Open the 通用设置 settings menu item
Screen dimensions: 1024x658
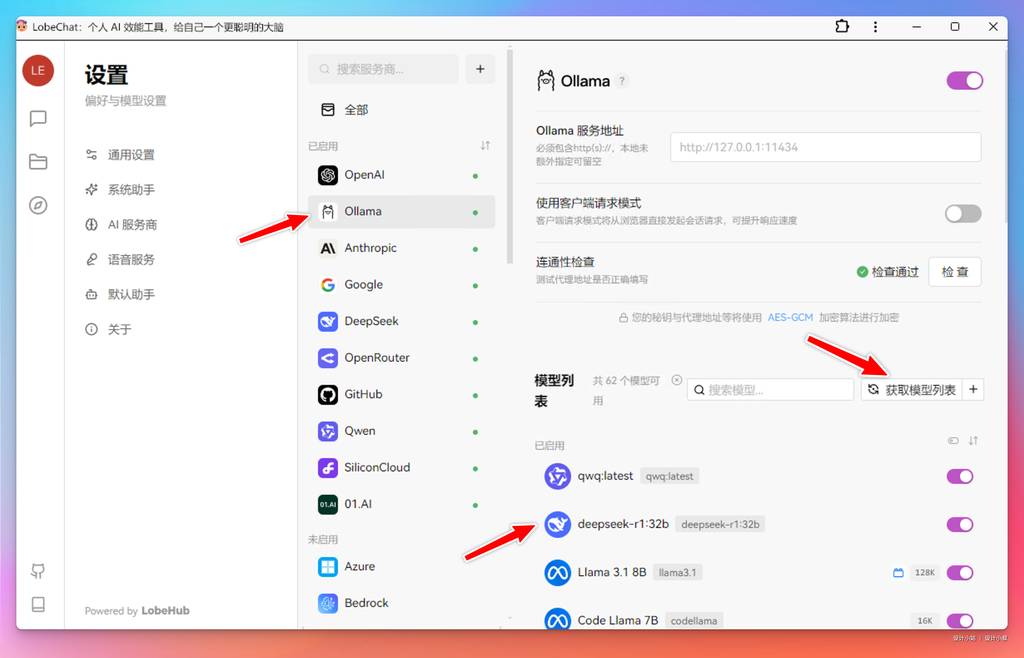click(131, 155)
